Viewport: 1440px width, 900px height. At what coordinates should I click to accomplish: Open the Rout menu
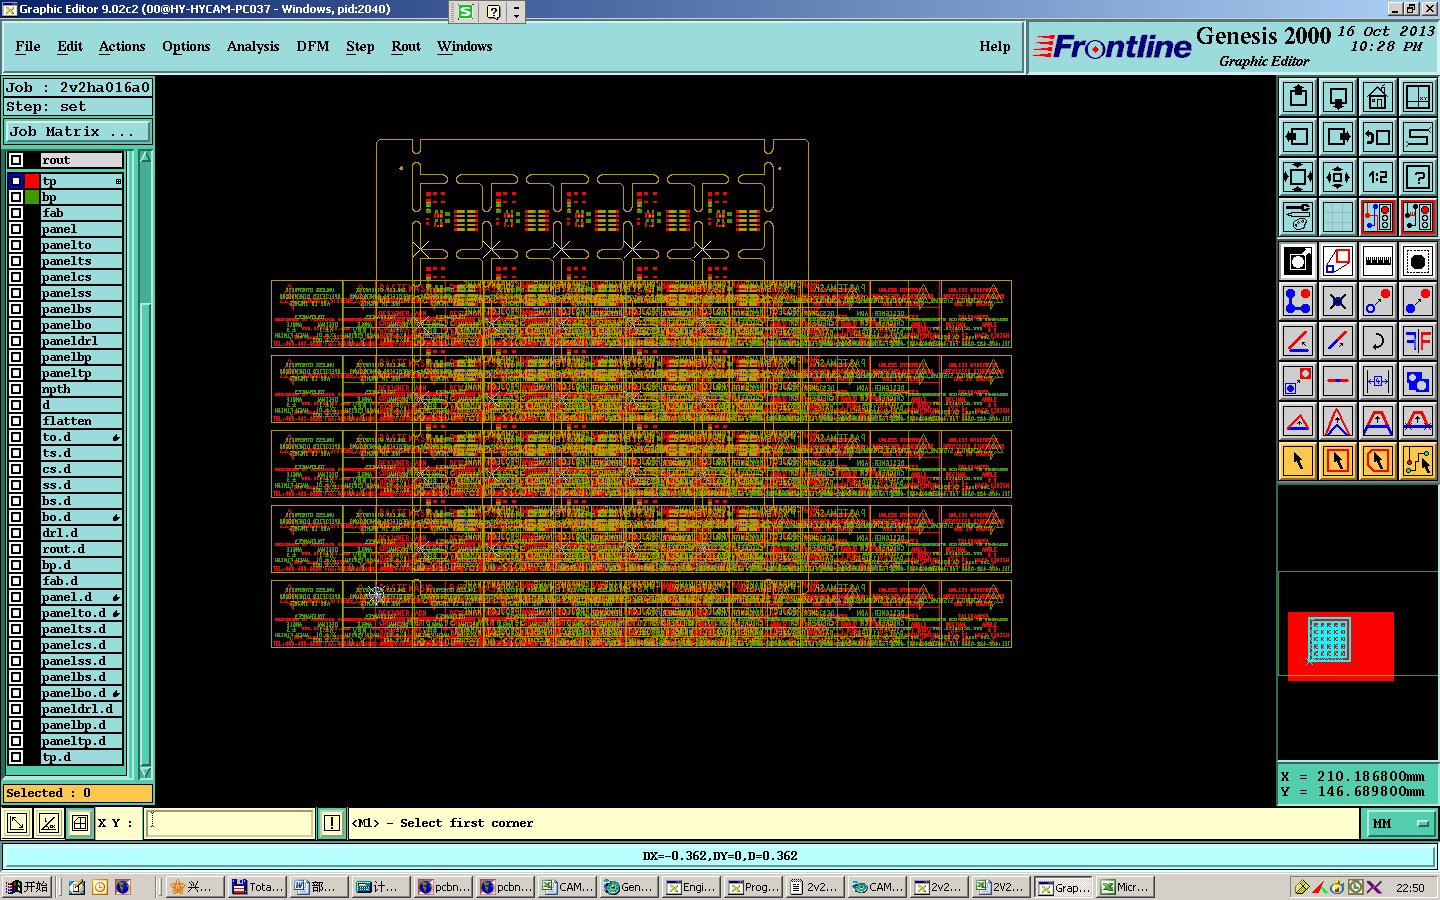(x=406, y=46)
